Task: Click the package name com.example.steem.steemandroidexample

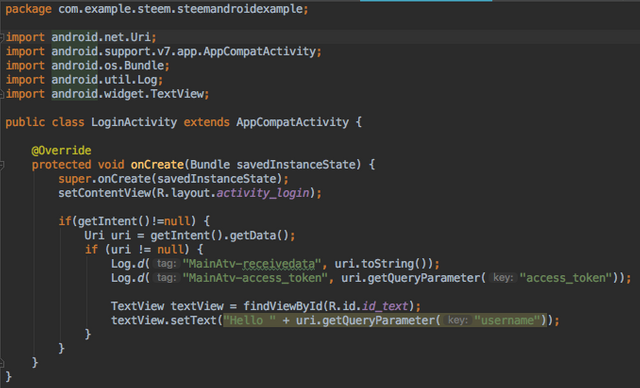Action: coord(180,9)
